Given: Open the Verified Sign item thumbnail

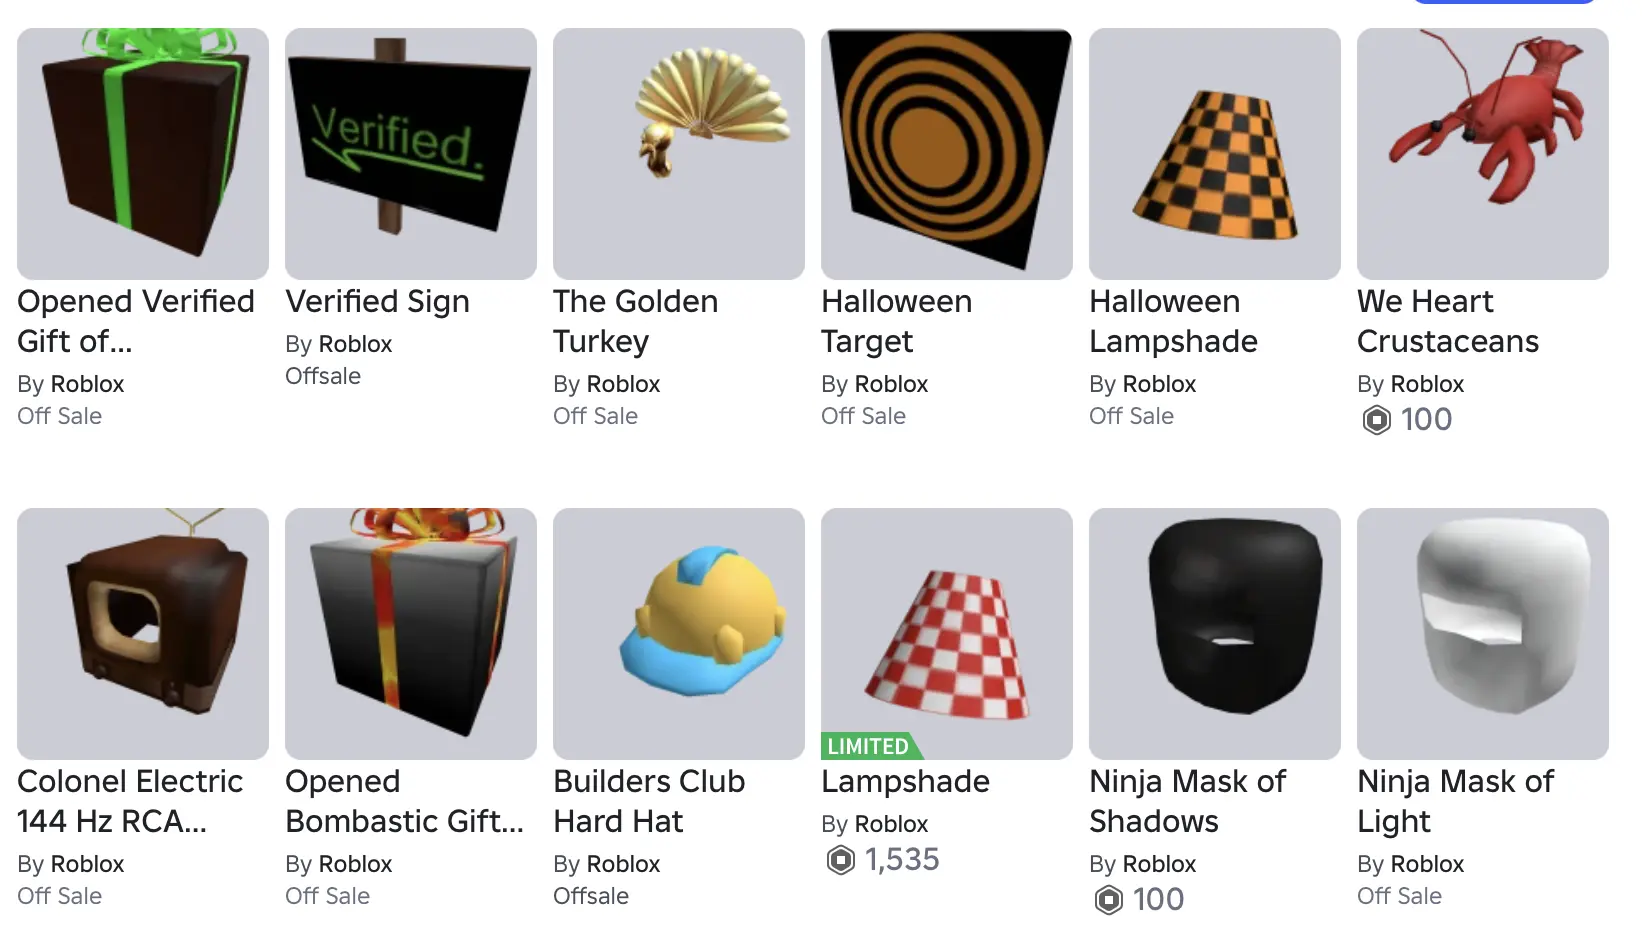Looking at the screenshot, I should pyautogui.click(x=411, y=154).
